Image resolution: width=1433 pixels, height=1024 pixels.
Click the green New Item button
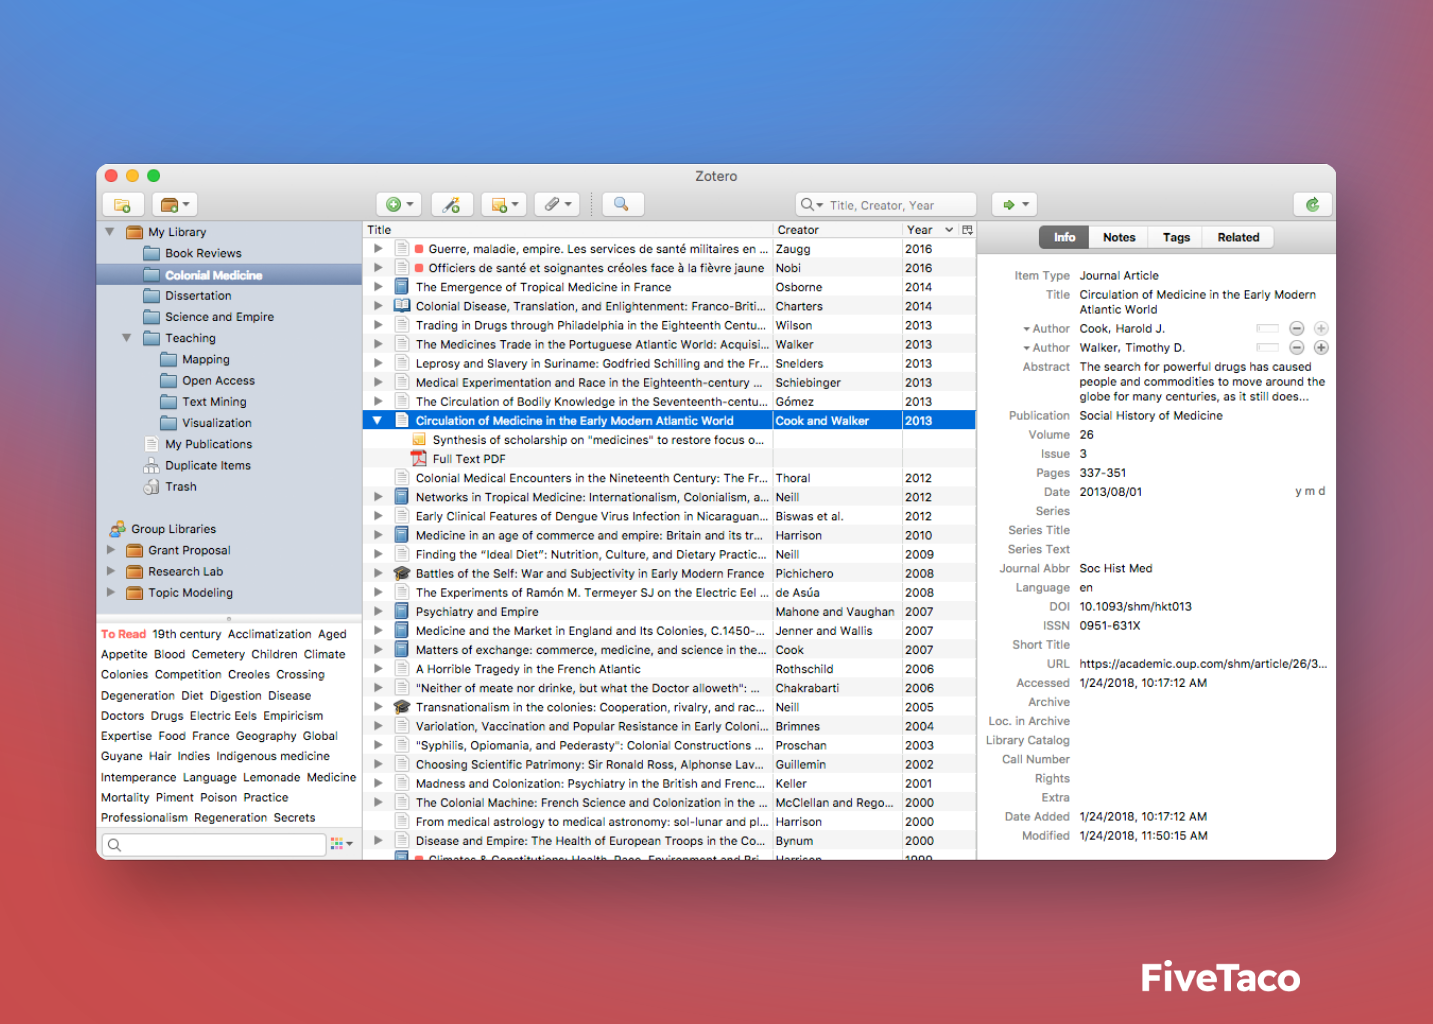tap(399, 204)
